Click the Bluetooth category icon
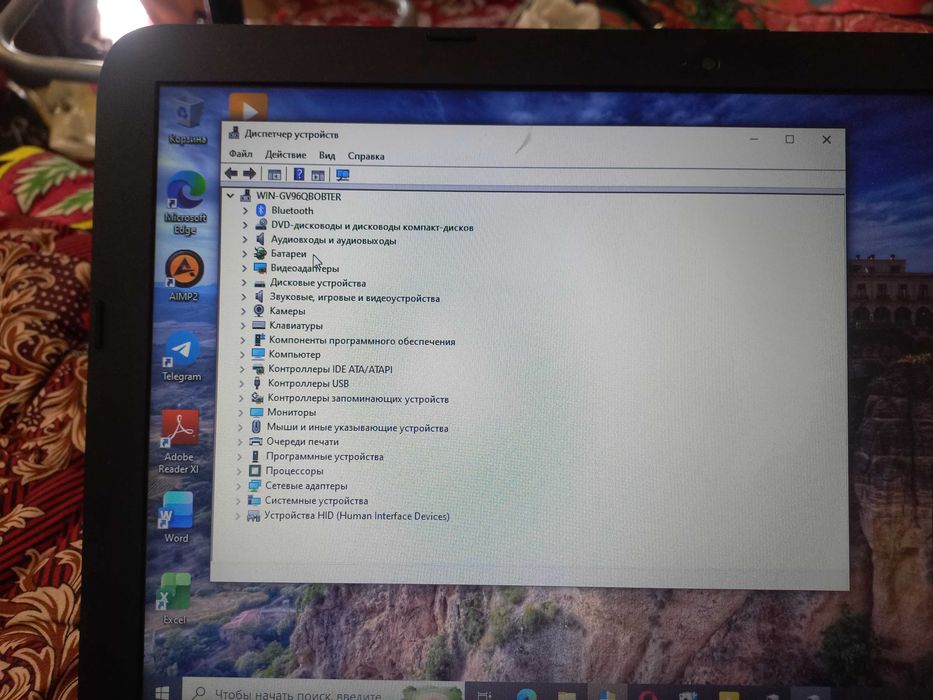 click(x=261, y=210)
